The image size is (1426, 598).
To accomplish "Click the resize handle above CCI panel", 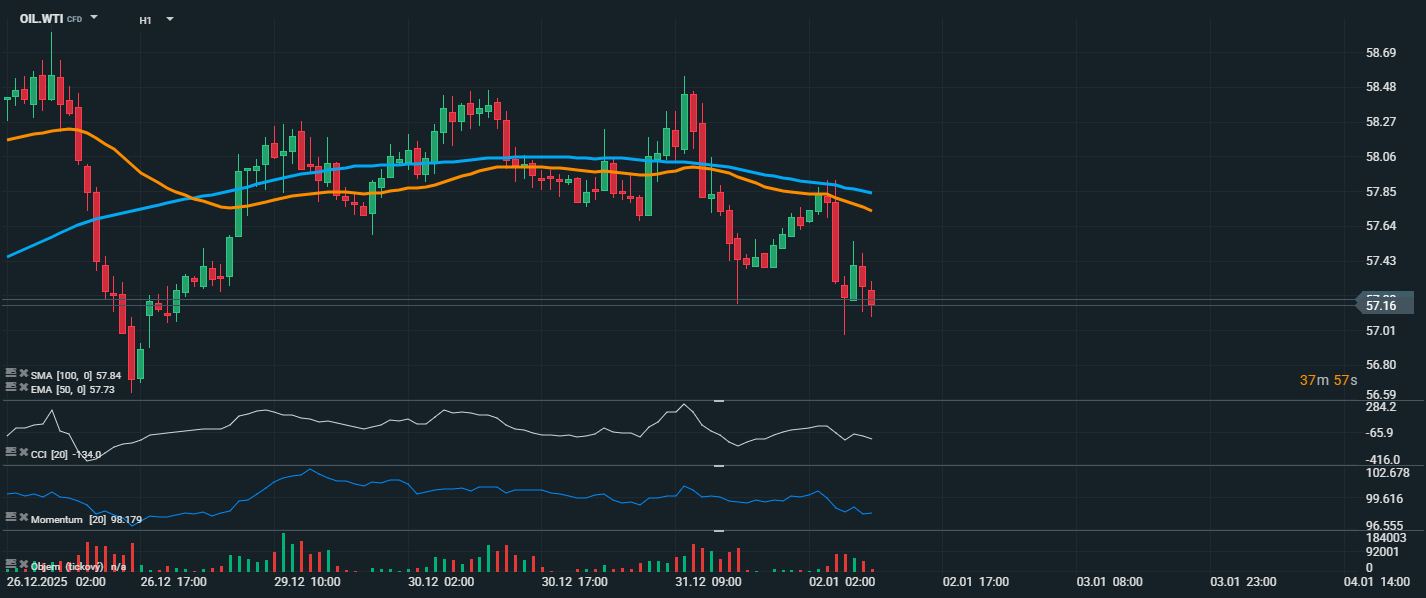I will [x=717, y=401].
